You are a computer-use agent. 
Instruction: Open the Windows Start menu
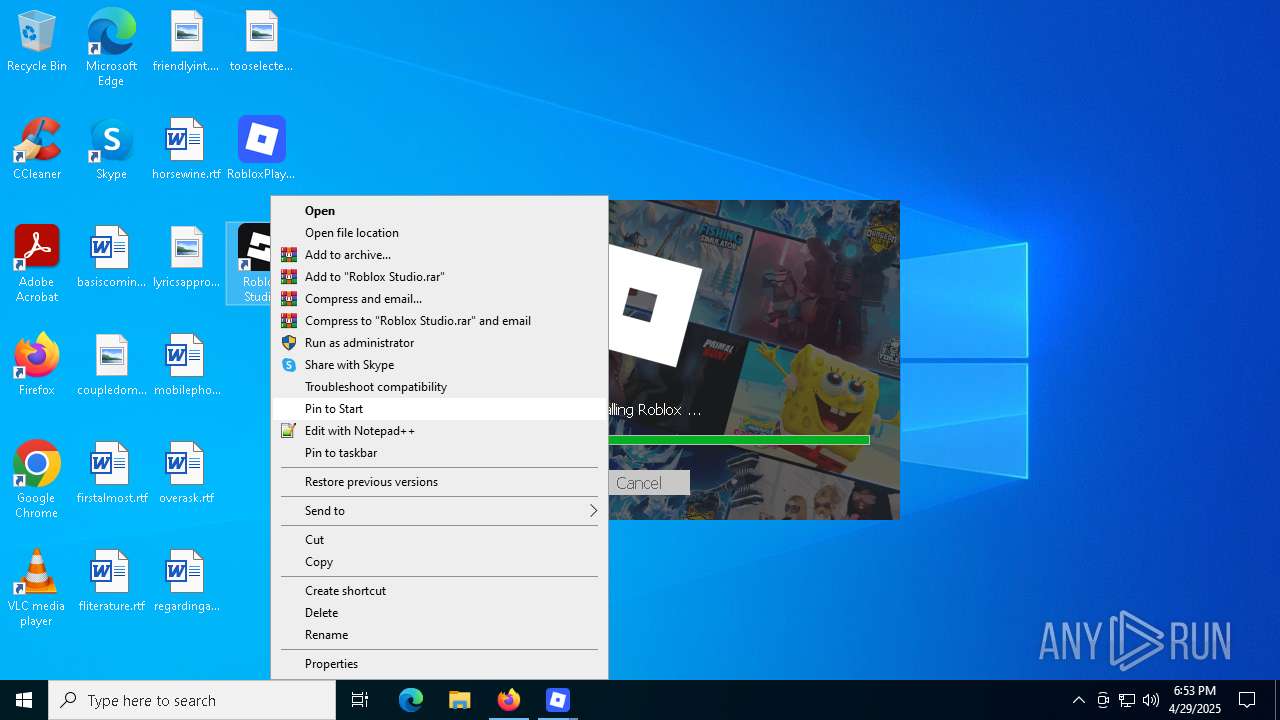24,700
